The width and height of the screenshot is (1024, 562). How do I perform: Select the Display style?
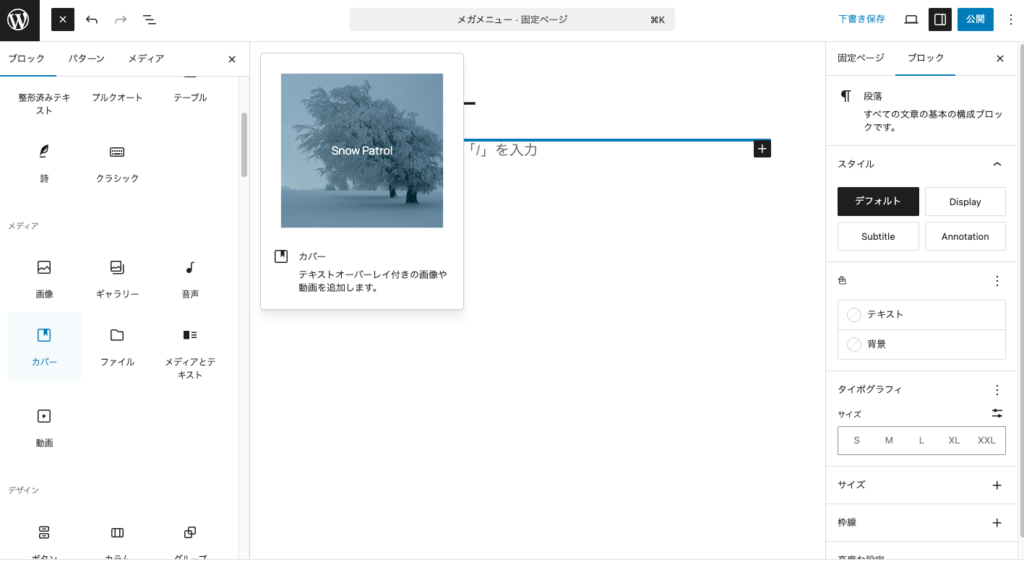(x=965, y=202)
